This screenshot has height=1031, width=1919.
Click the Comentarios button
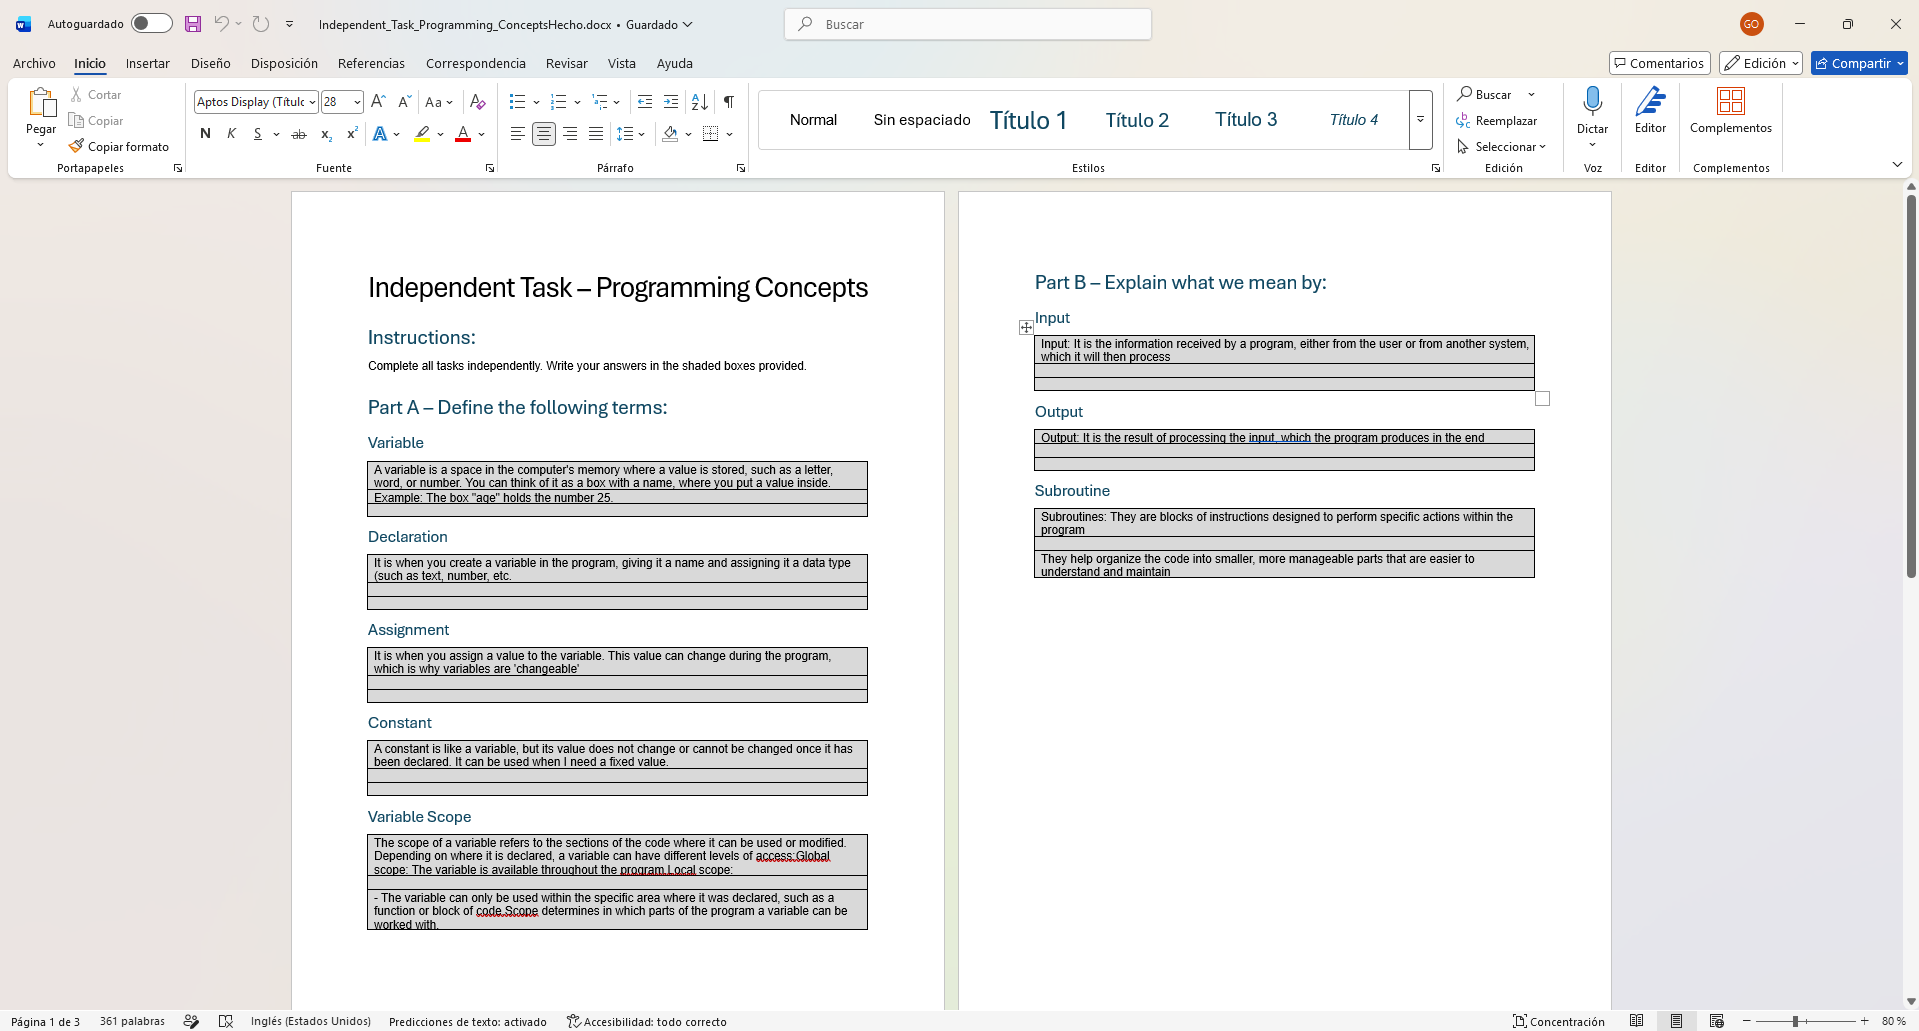(1660, 63)
